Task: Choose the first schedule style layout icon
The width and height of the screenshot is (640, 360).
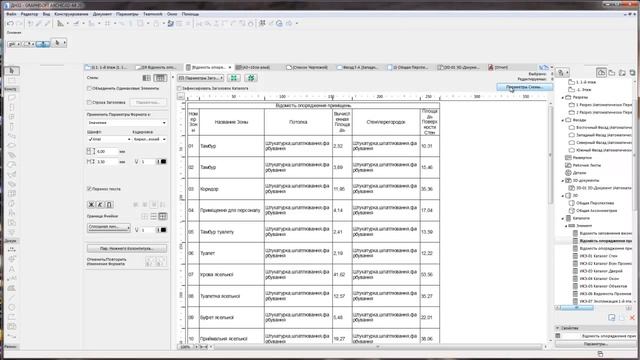Action: [x=147, y=78]
